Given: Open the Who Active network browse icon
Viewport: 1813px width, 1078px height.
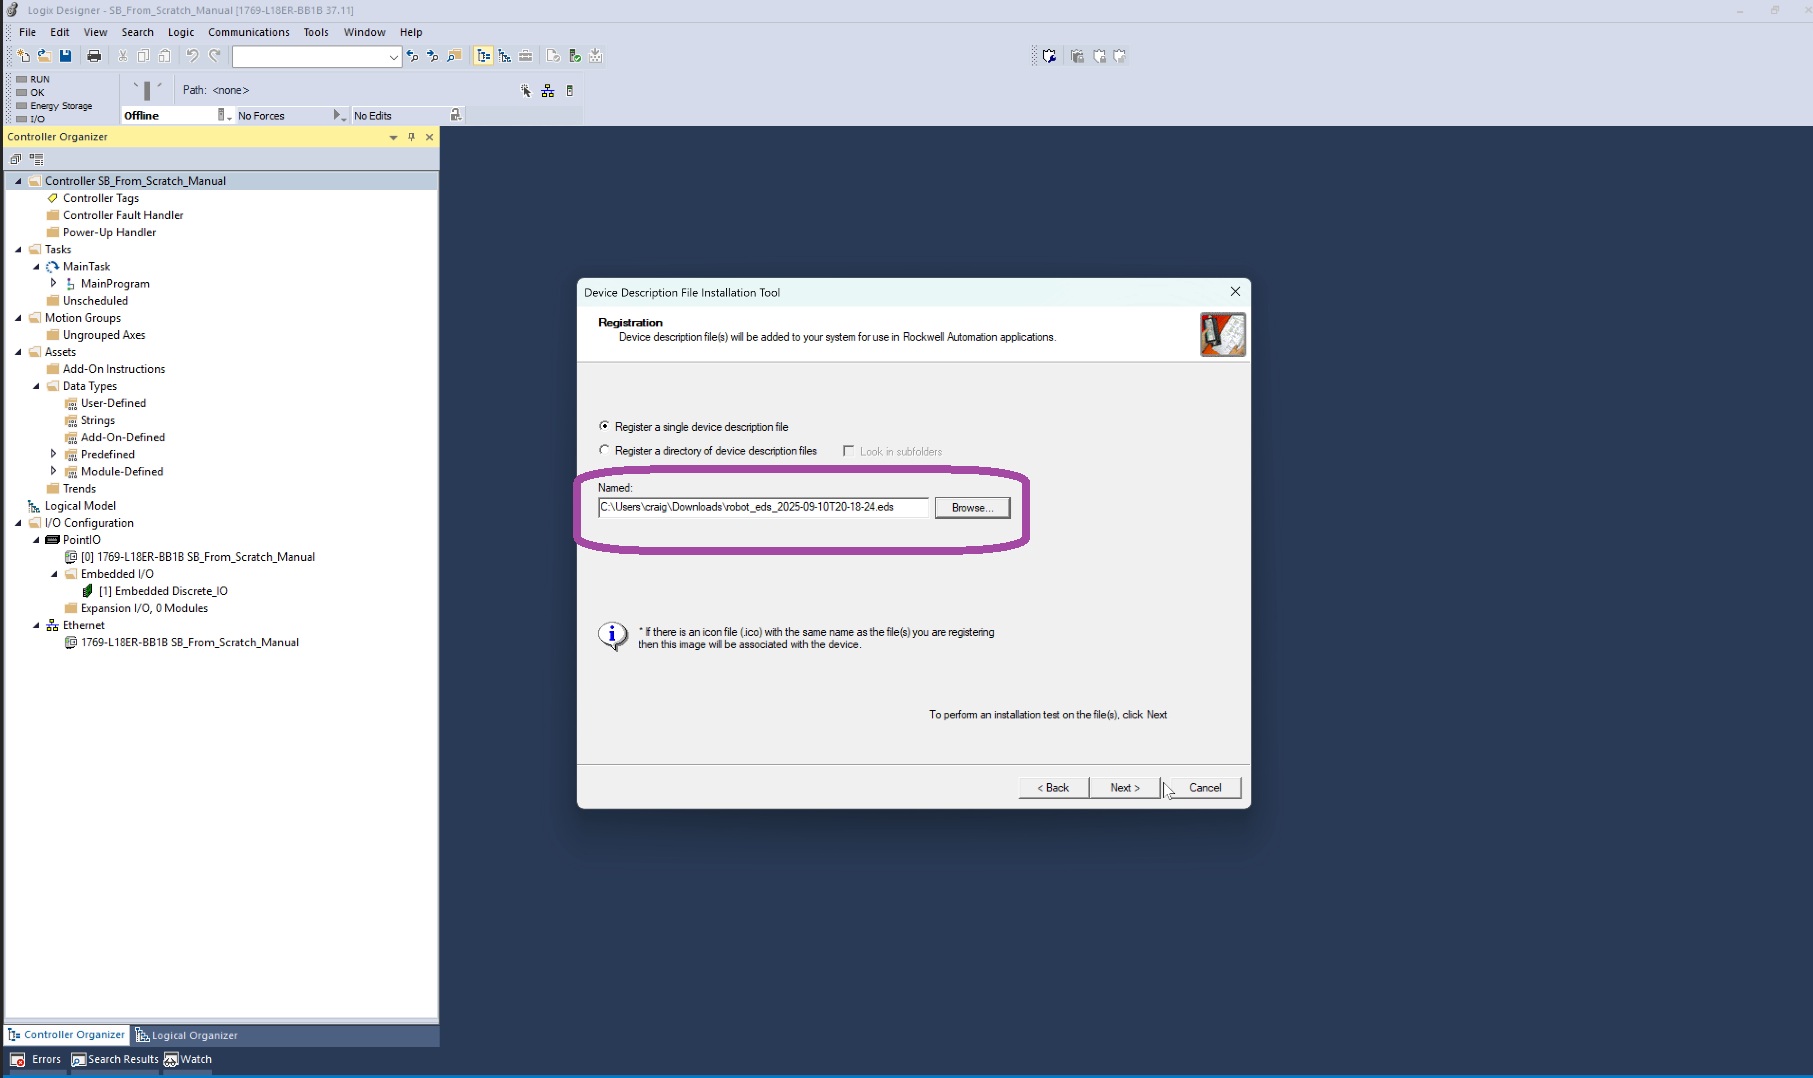Looking at the screenshot, I should click(548, 91).
